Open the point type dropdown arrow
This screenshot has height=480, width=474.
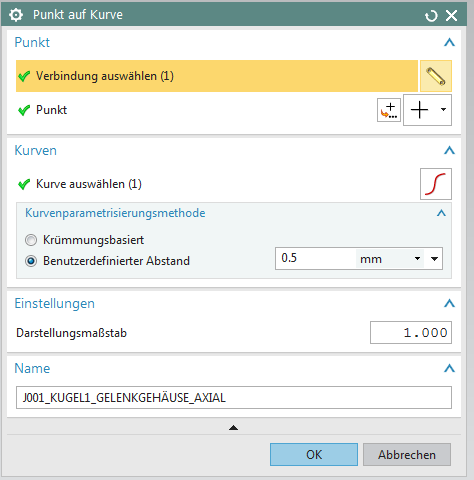[x=443, y=110]
